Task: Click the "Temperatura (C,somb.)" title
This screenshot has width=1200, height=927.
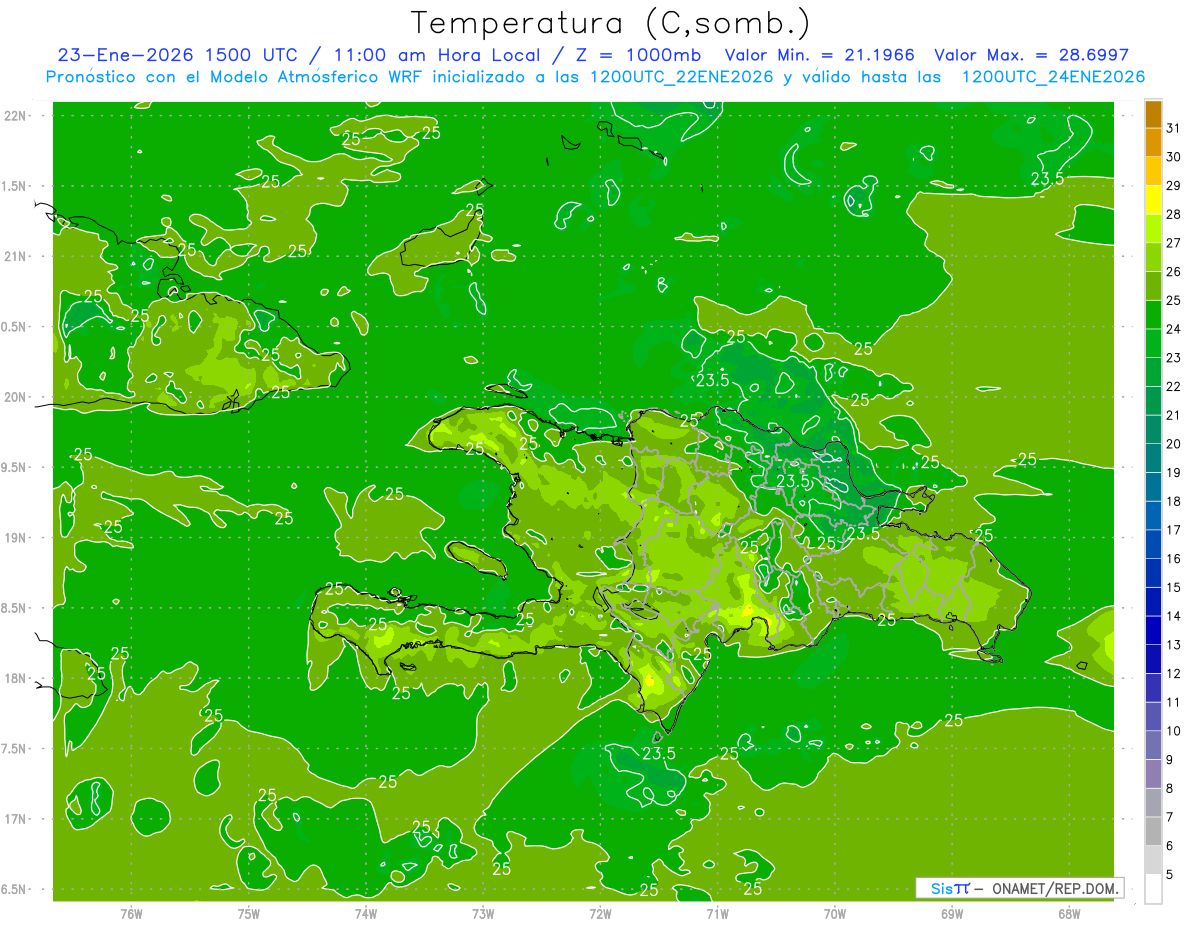Action: (611, 23)
